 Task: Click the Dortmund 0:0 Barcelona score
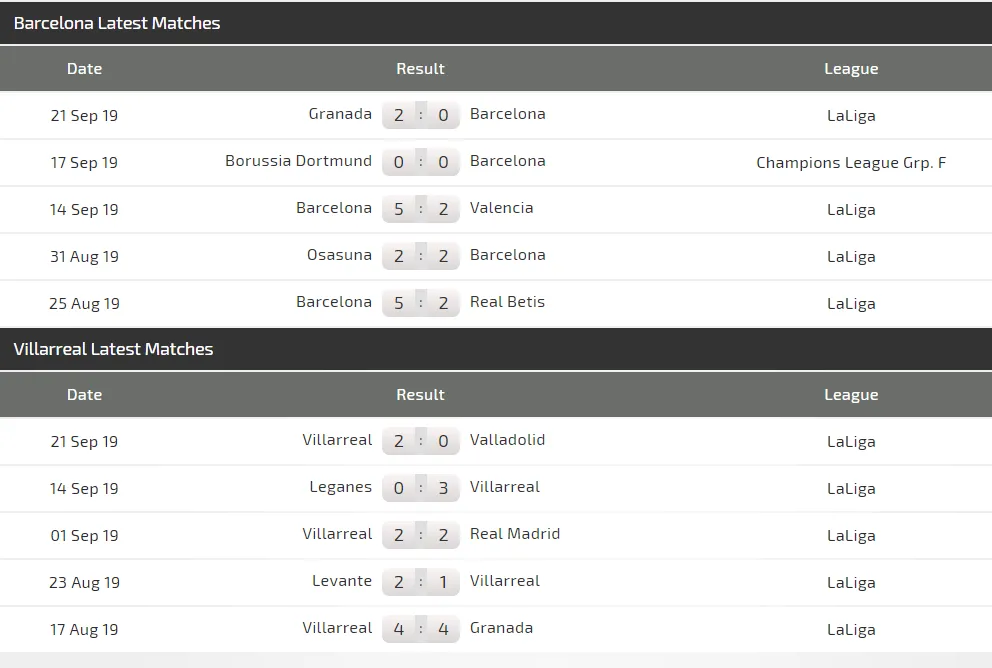(420, 162)
